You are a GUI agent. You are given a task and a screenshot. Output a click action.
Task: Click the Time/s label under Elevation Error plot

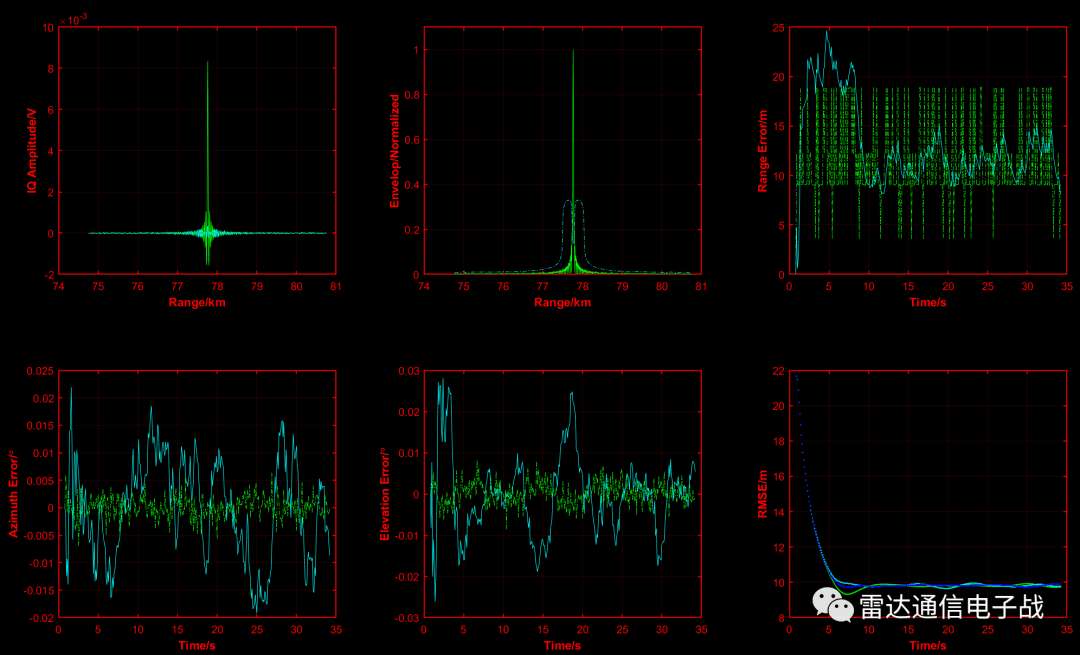[563, 645]
